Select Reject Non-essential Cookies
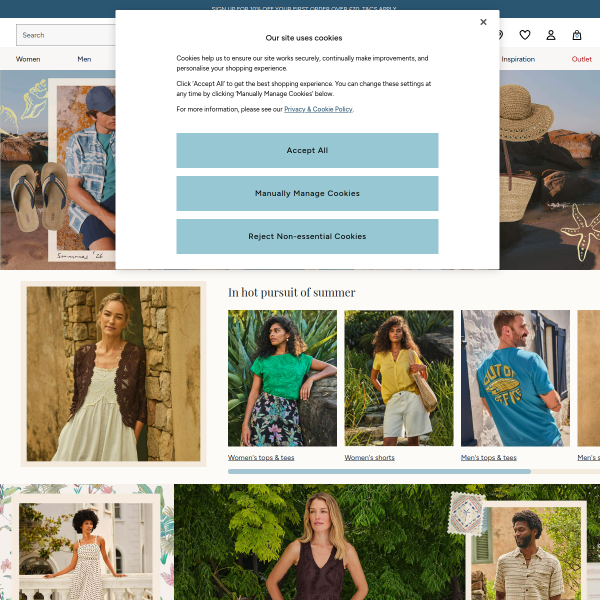 [x=307, y=236]
